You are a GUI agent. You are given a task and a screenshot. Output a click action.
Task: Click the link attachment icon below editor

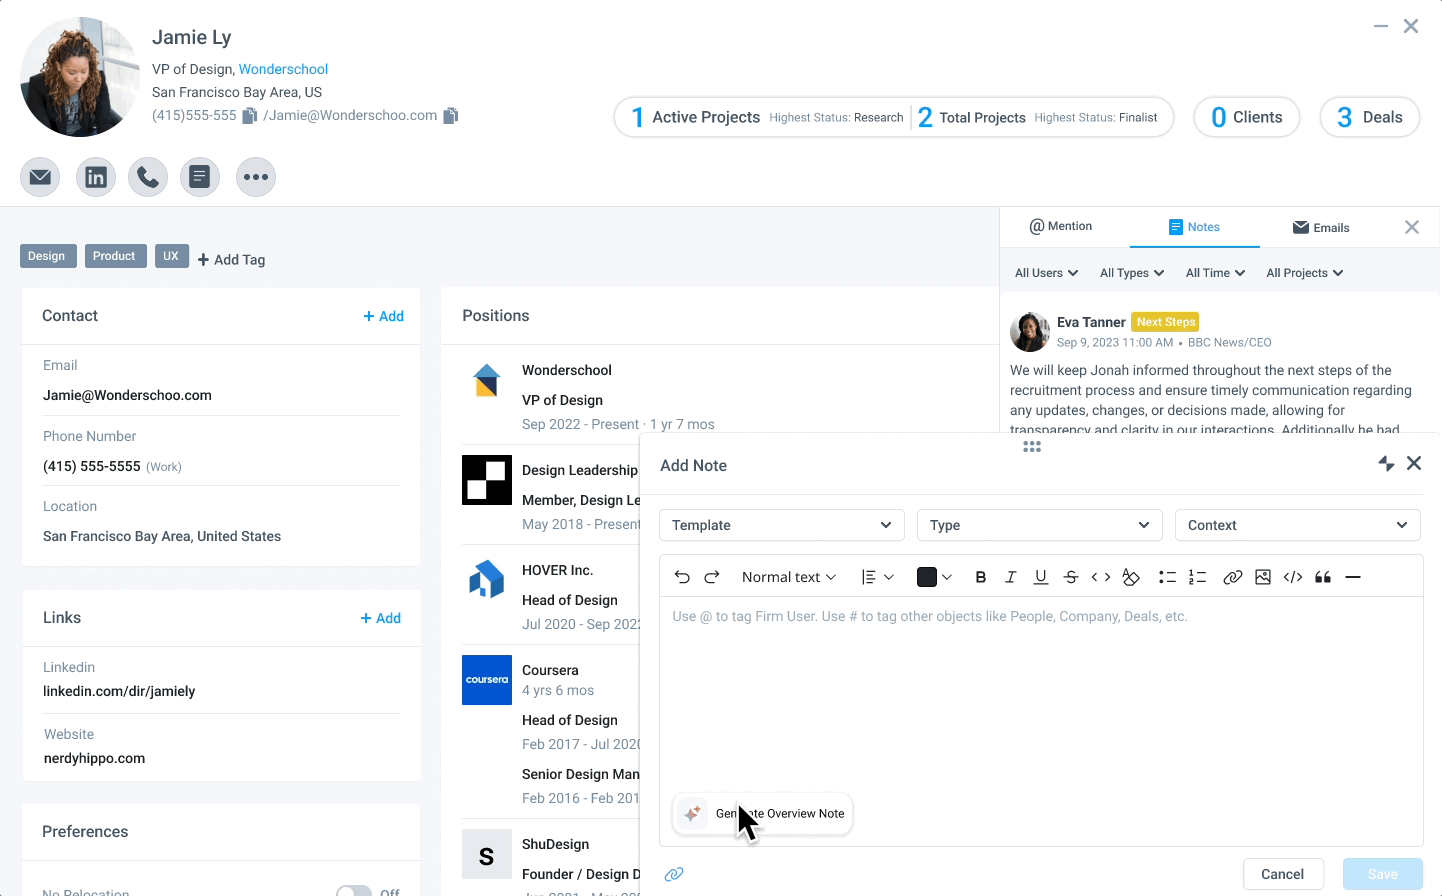pos(674,874)
